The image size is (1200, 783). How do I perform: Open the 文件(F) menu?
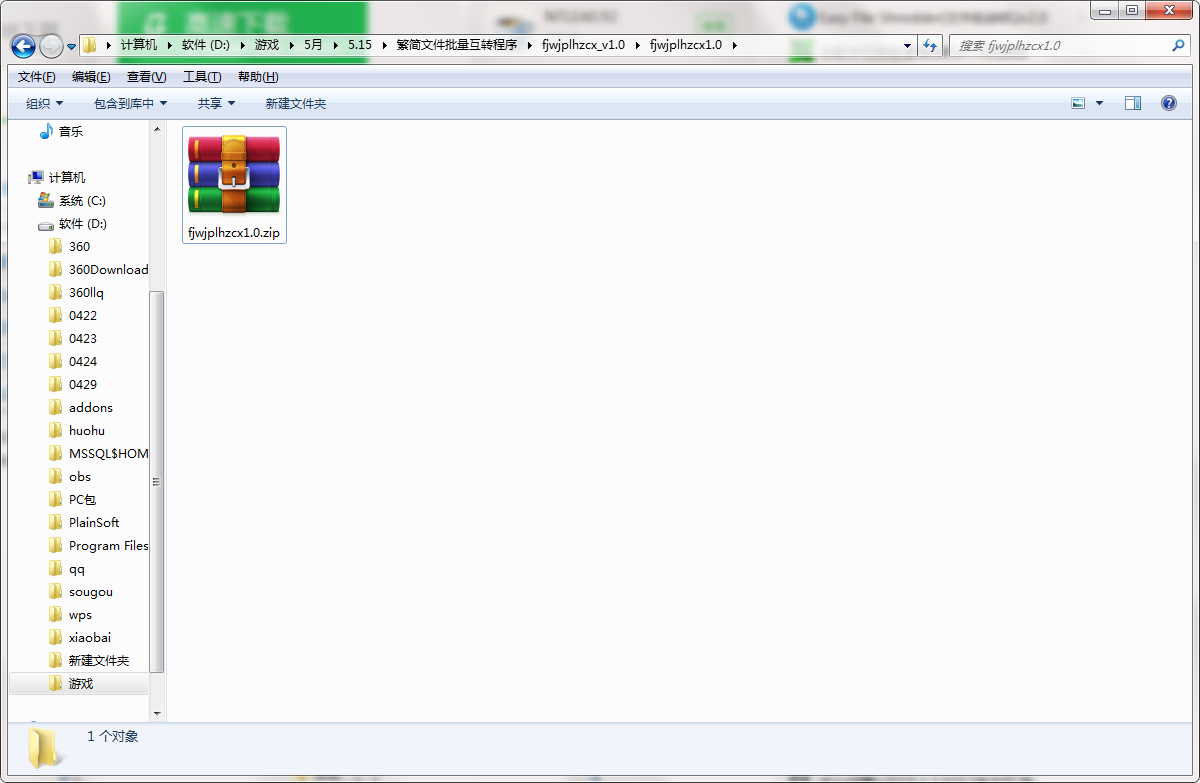point(37,77)
